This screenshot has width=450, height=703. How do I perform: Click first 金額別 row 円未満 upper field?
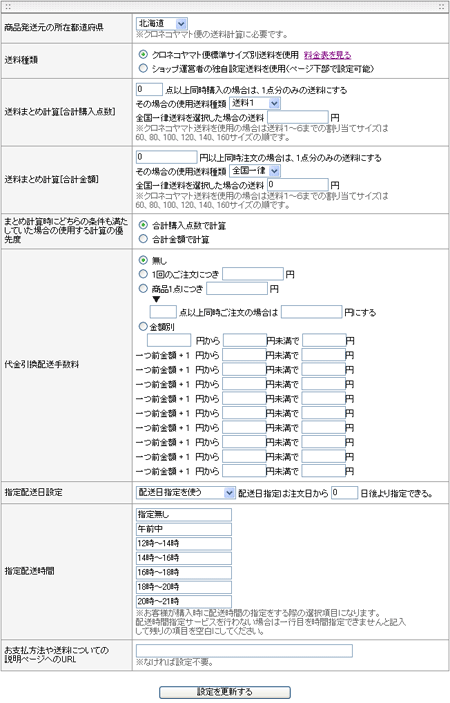[245, 340]
